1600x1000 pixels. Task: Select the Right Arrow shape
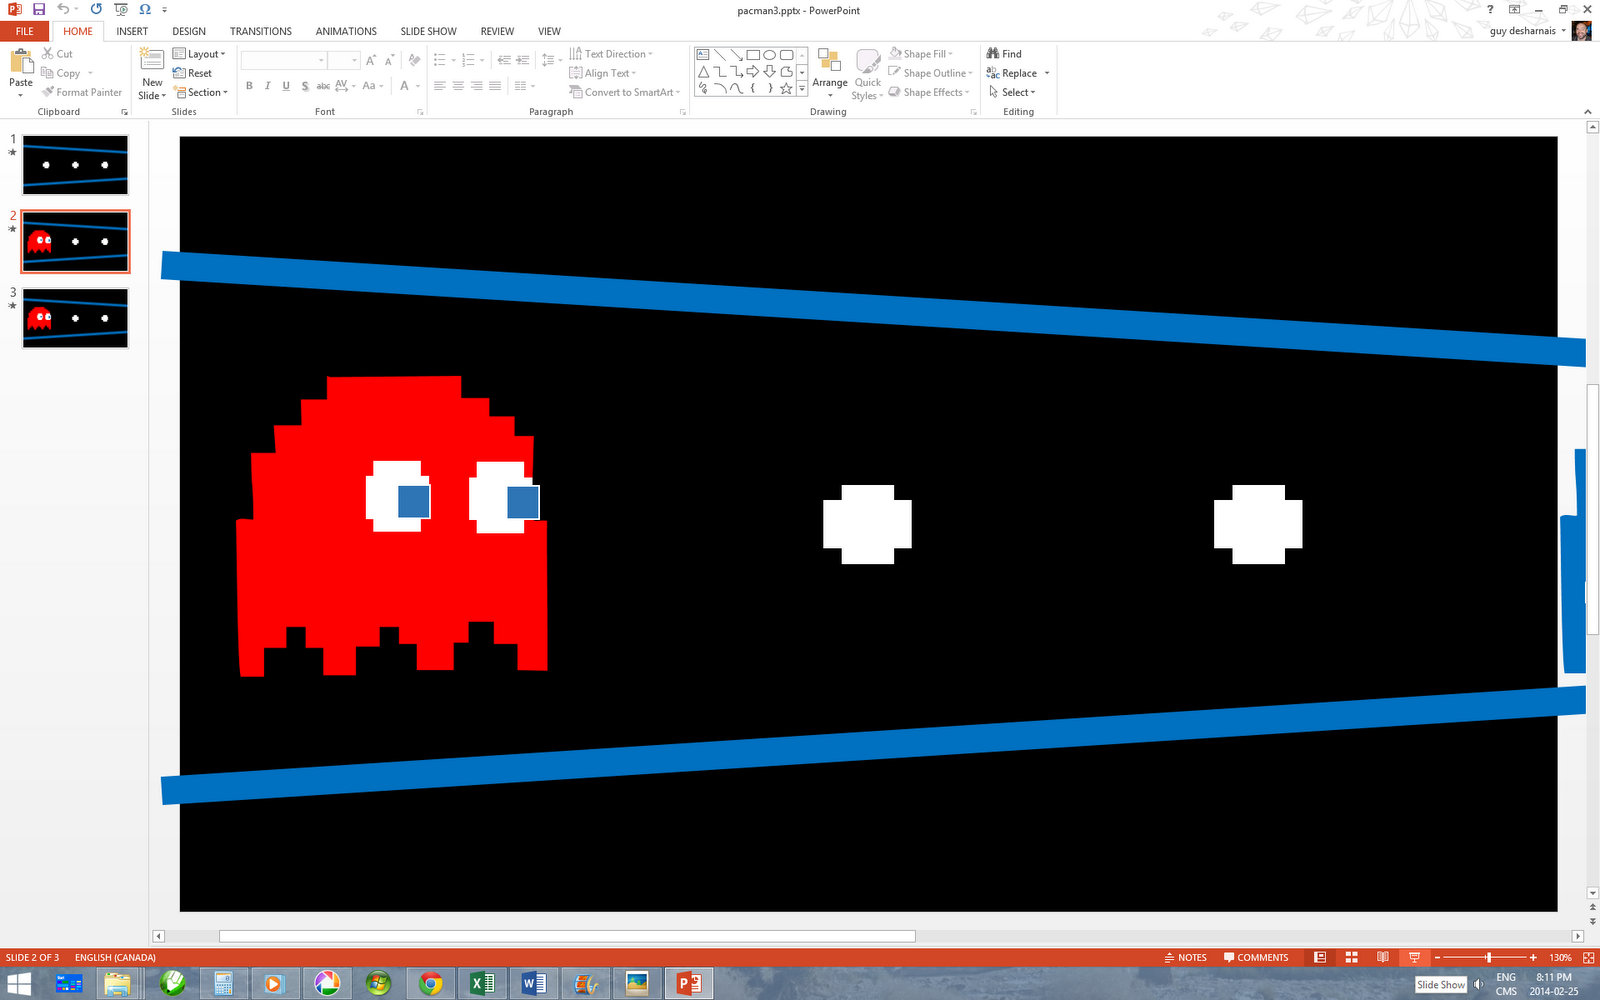pyautogui.click(x=753, y=71)
